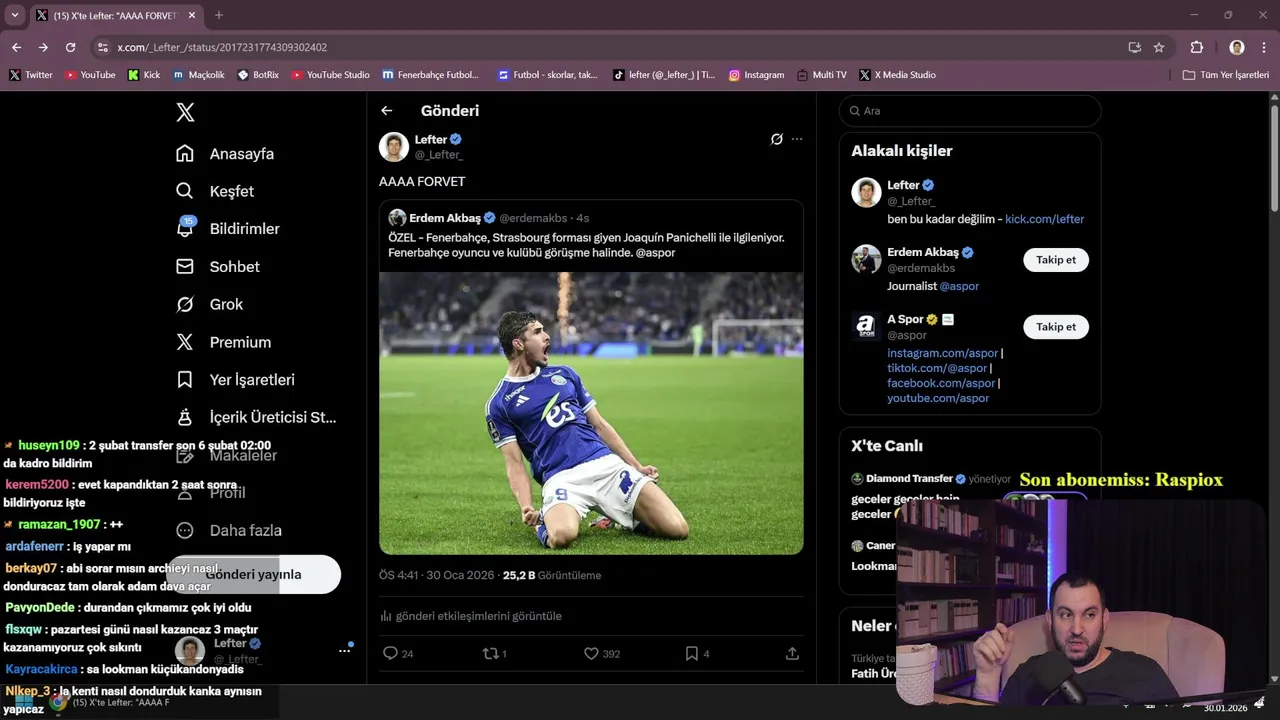
Task: Open youtube.com/aspor link
Action: click(938, 398)
